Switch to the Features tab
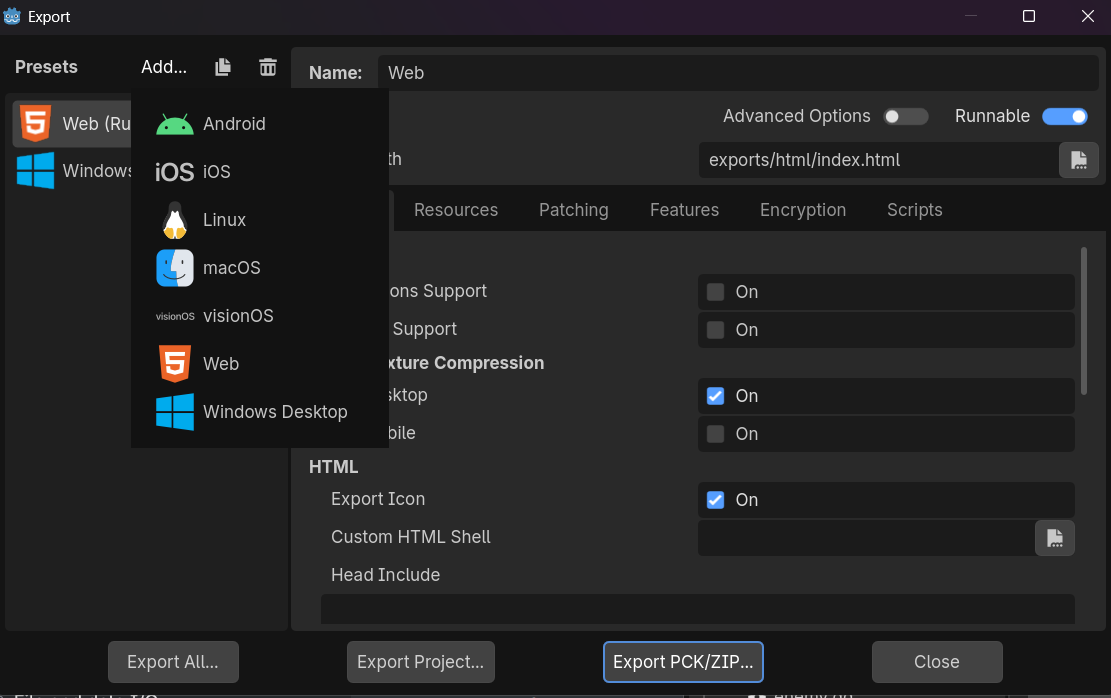1111x698 pixels. (684, 210)
